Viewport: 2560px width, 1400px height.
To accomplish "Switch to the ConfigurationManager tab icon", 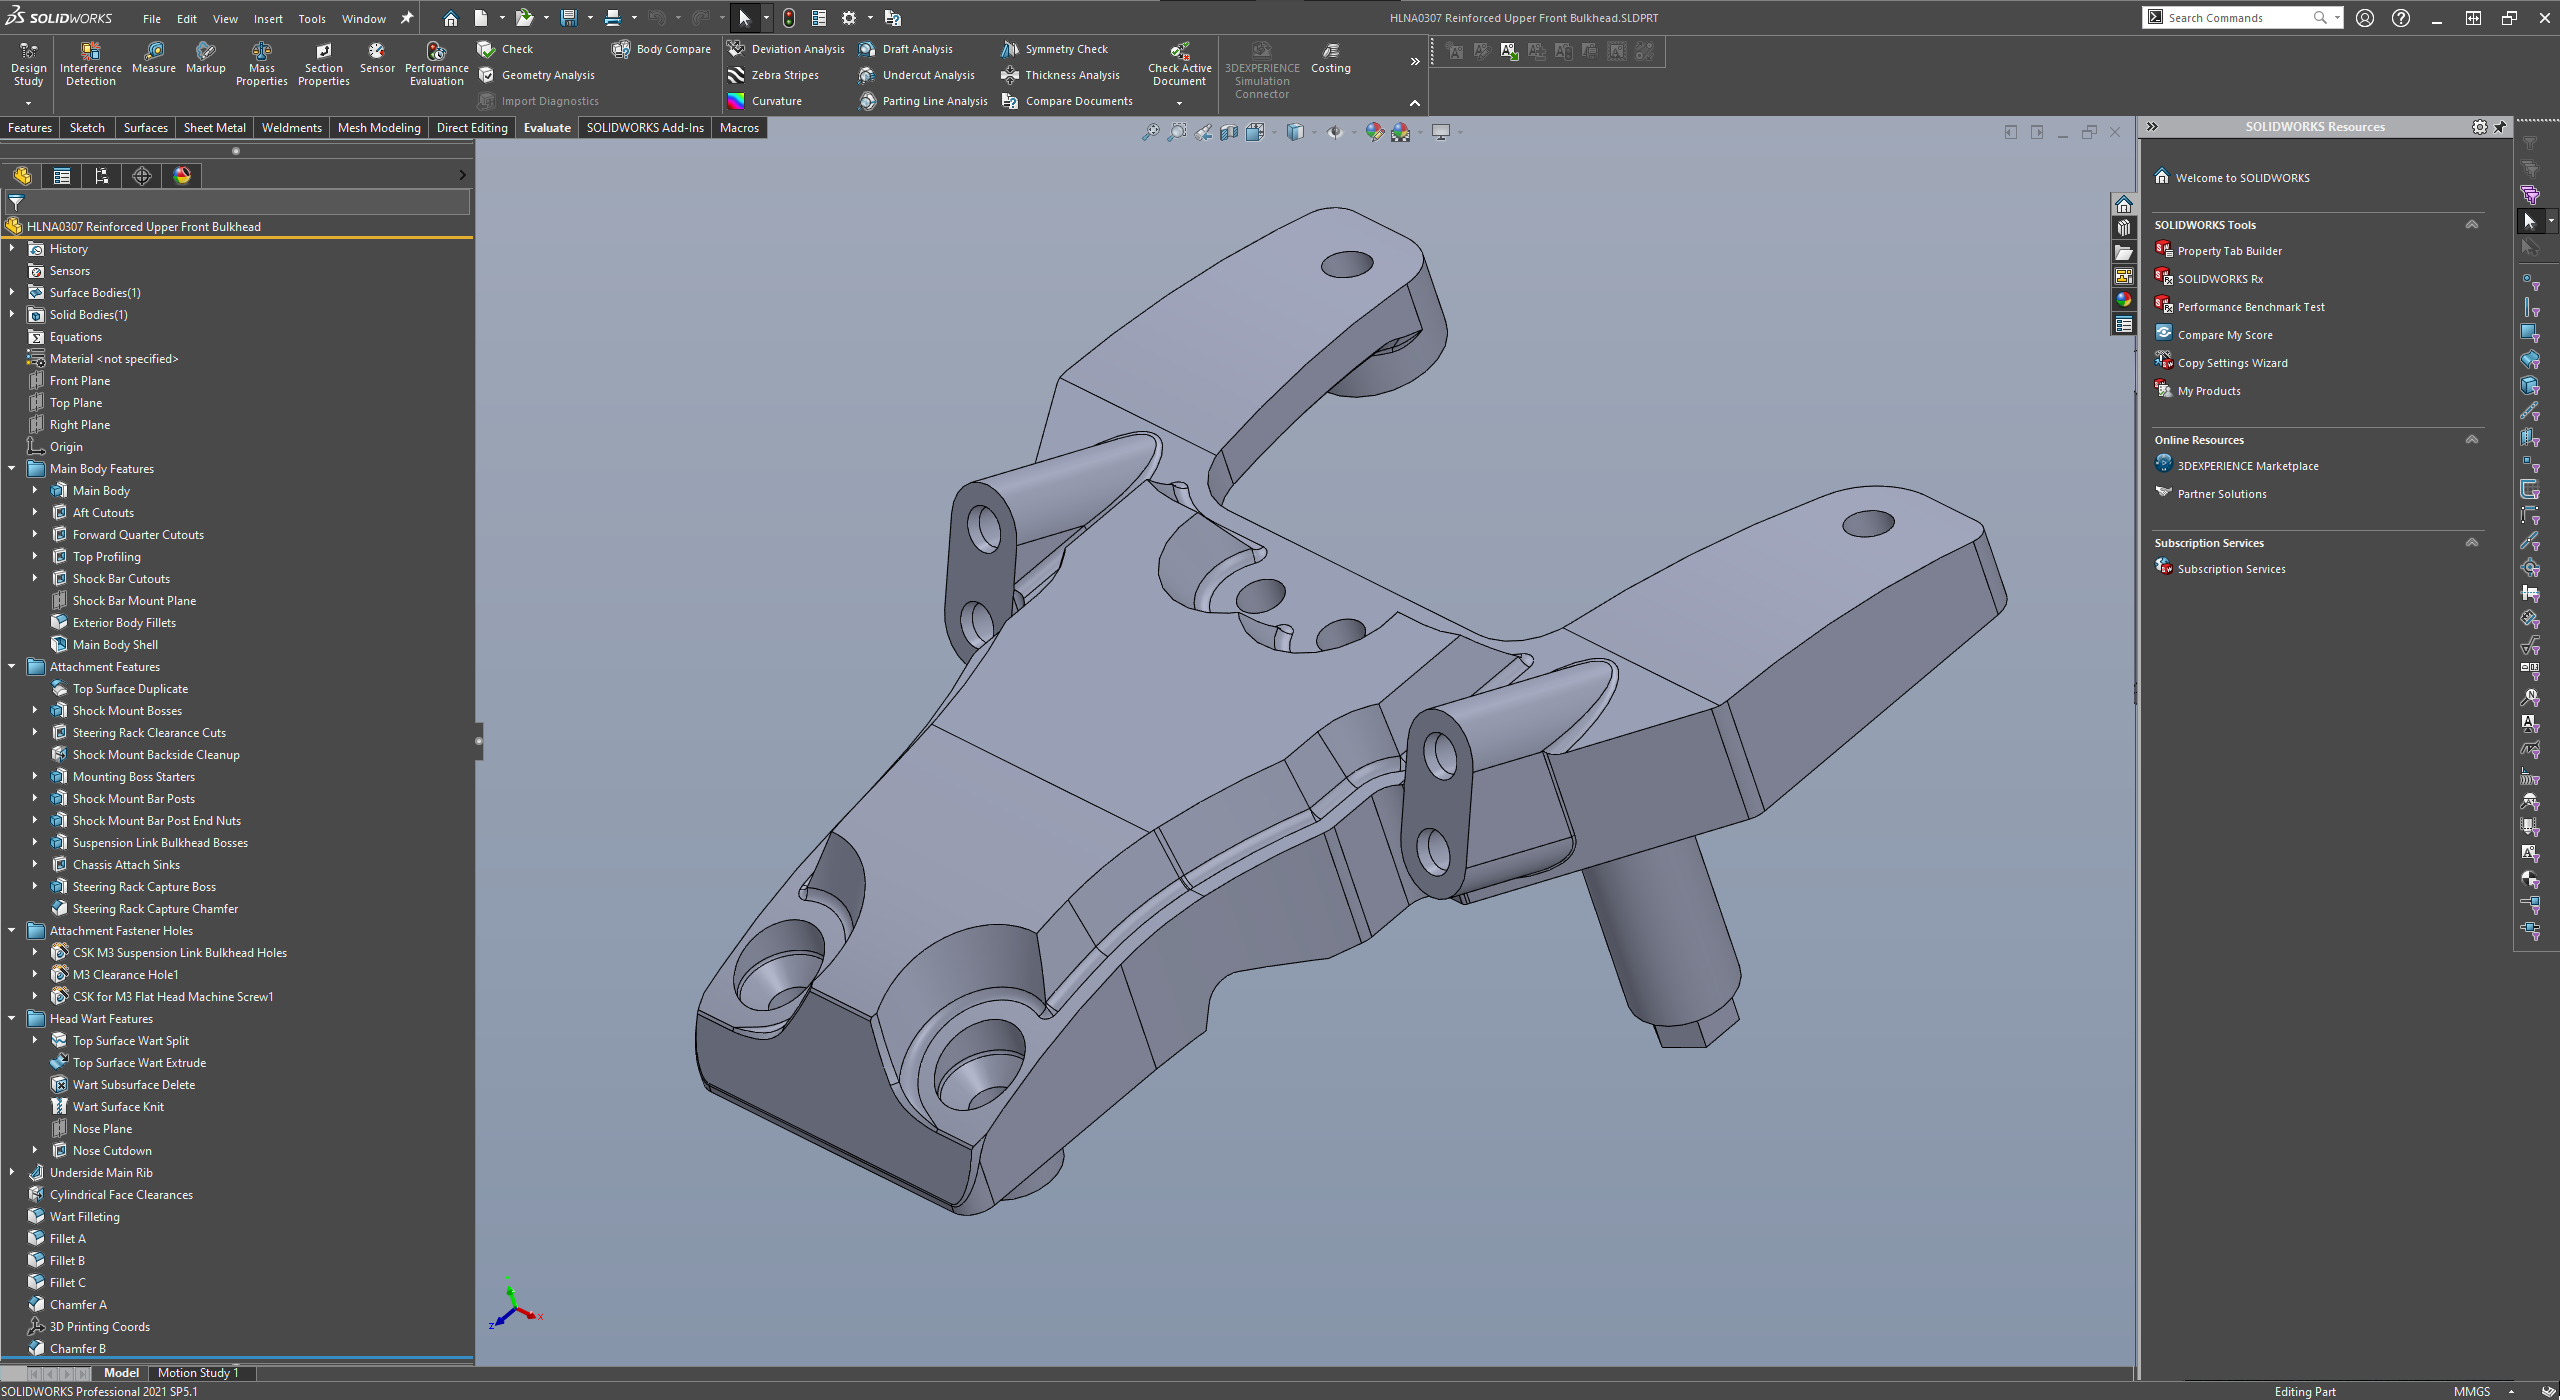I will click(102, 176).
